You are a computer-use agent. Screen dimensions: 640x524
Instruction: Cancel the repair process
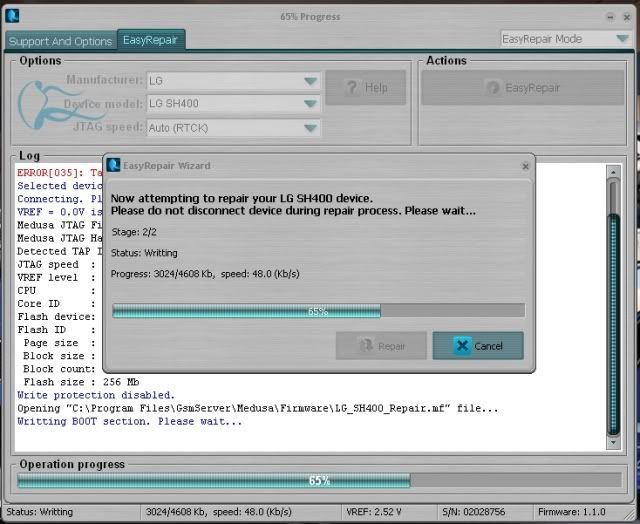point(478,346)
